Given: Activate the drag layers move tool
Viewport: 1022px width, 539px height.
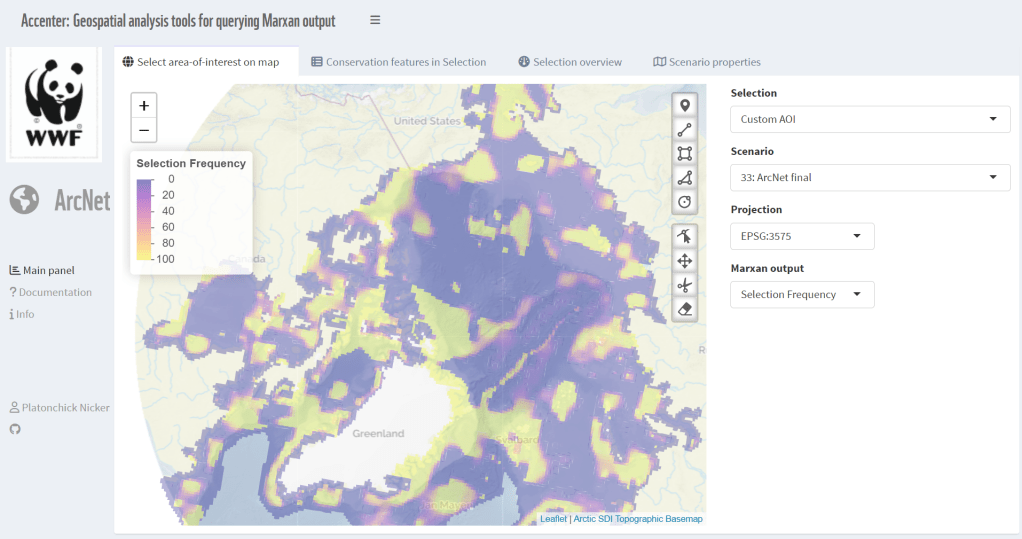Looking at the screenshot, I should 685,261.
